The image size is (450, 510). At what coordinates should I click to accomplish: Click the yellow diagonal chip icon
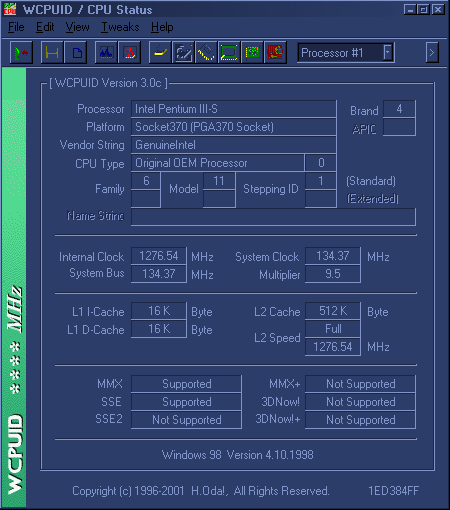tap(206, 52)
